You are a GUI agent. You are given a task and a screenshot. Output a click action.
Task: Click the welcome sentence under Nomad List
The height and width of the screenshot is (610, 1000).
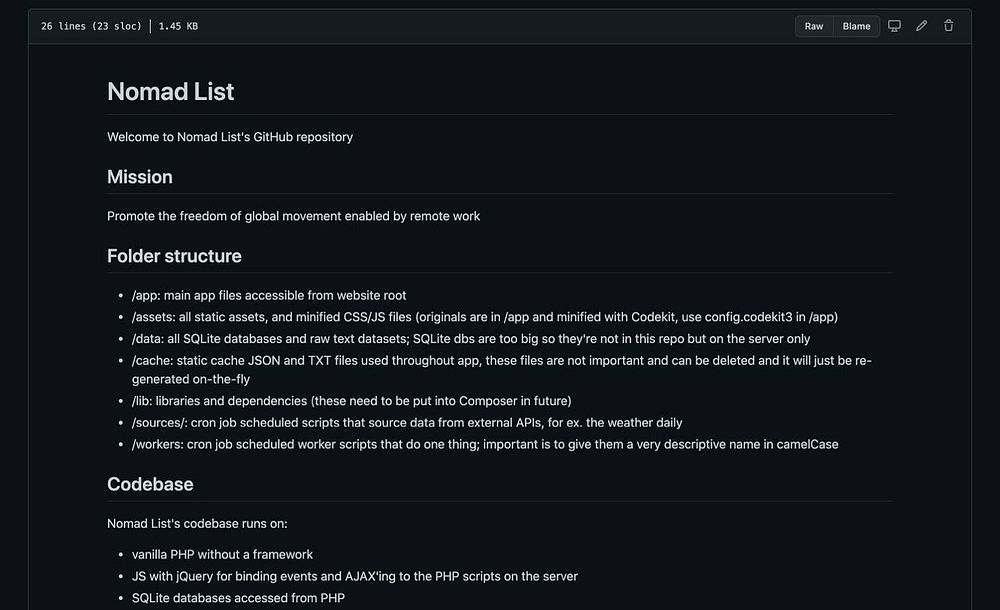[230, 137]
